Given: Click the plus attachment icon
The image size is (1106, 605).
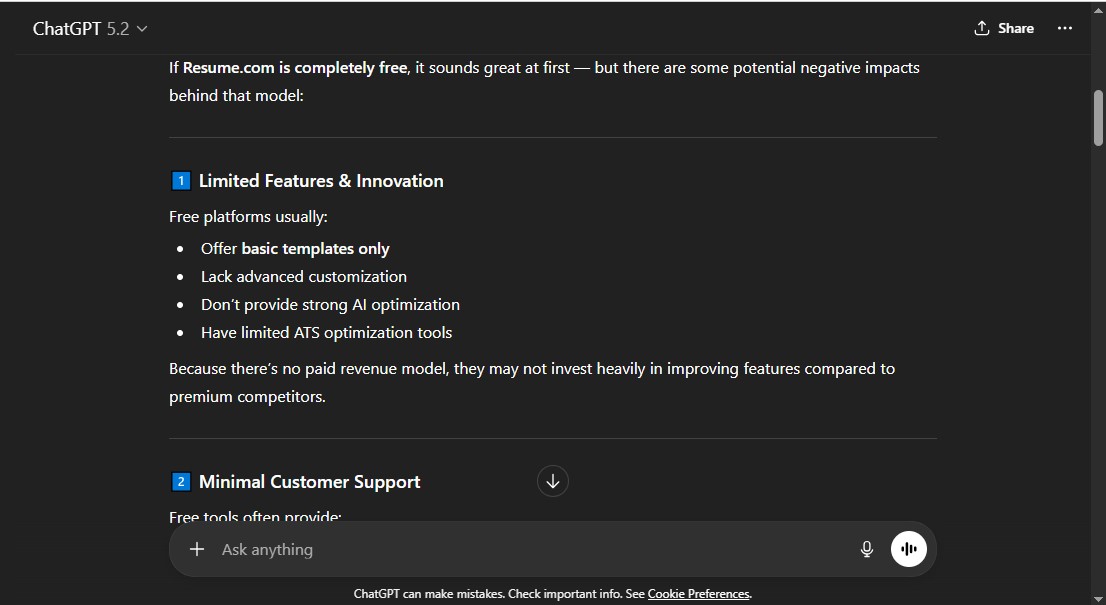Looking at the screenshot, I should click(197, 549).
